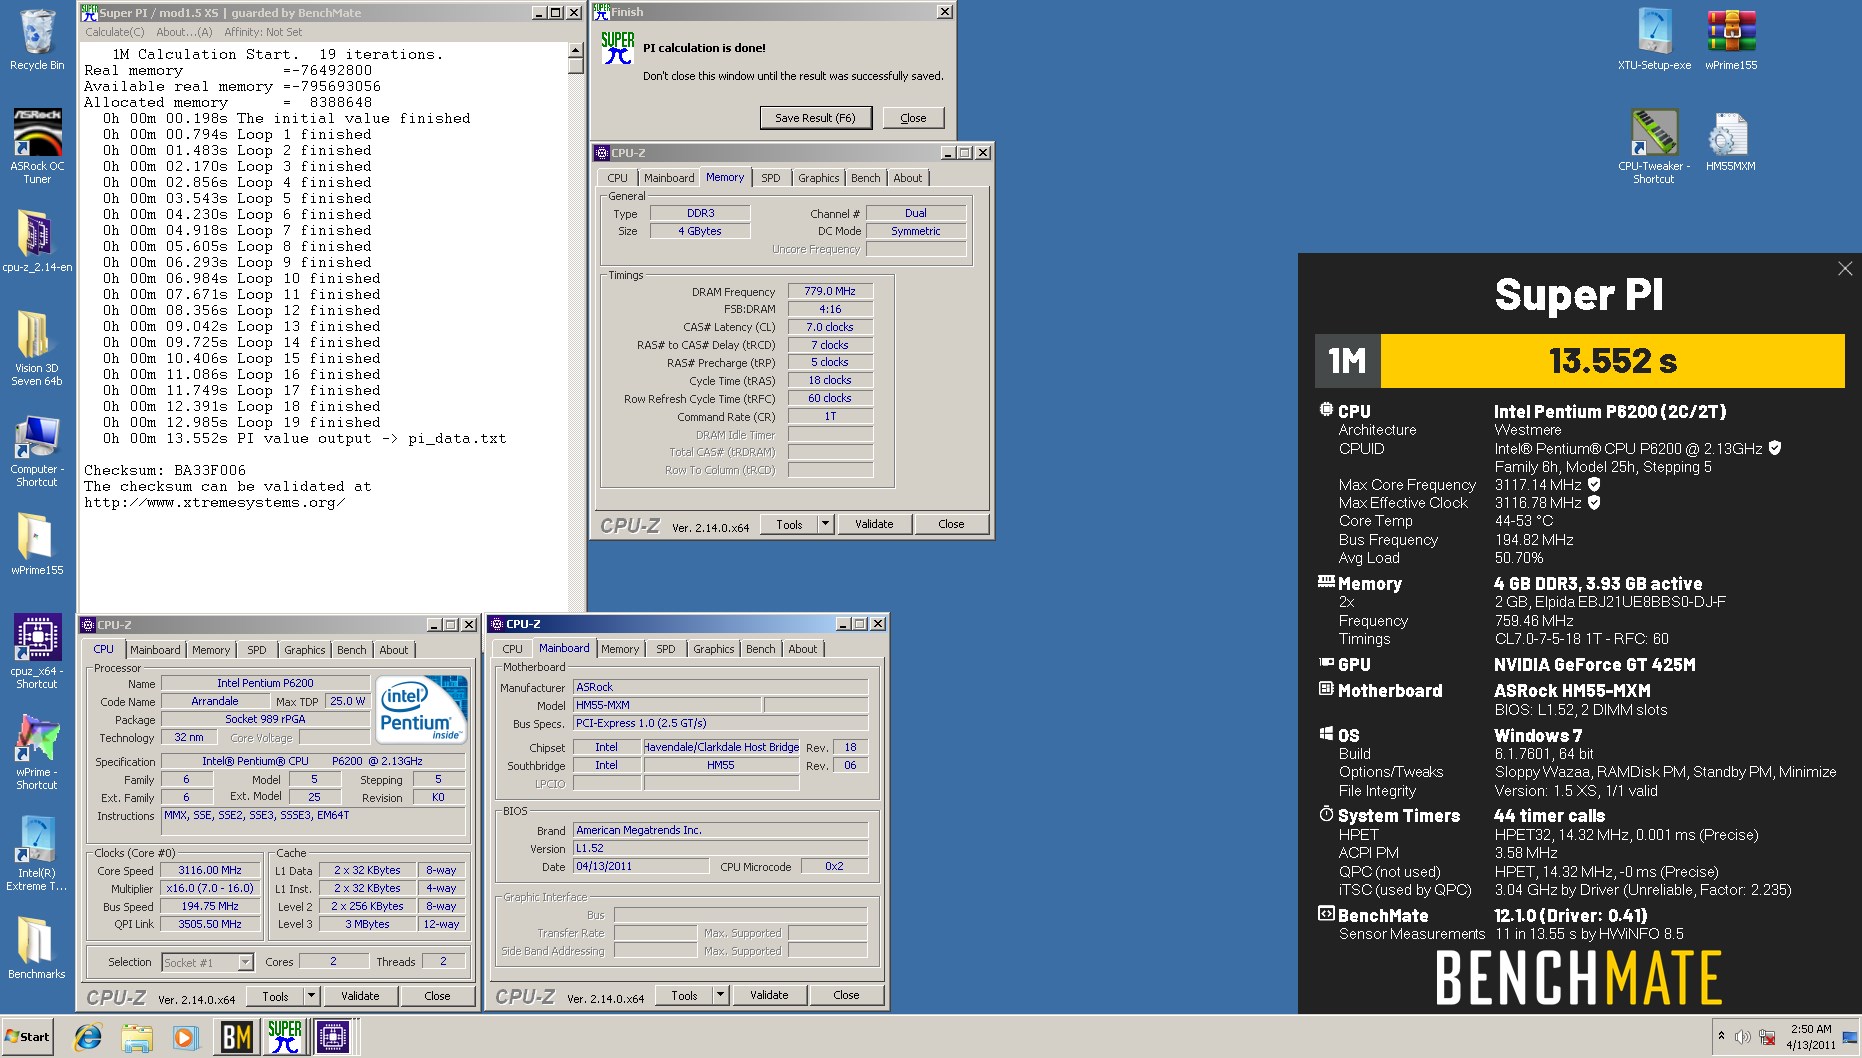Click Super PI output scrollbar up arrow
This screenshot has width=1862, height=1058.
(x=575, y=50)
